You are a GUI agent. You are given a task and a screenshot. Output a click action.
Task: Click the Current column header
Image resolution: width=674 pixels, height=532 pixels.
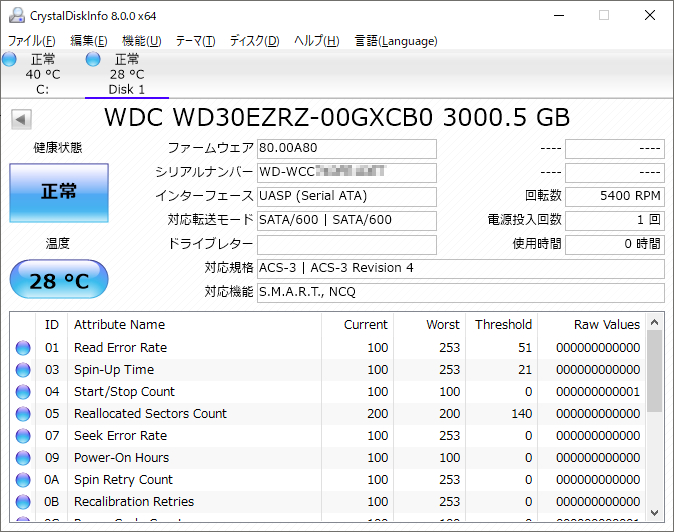[357, 325]
